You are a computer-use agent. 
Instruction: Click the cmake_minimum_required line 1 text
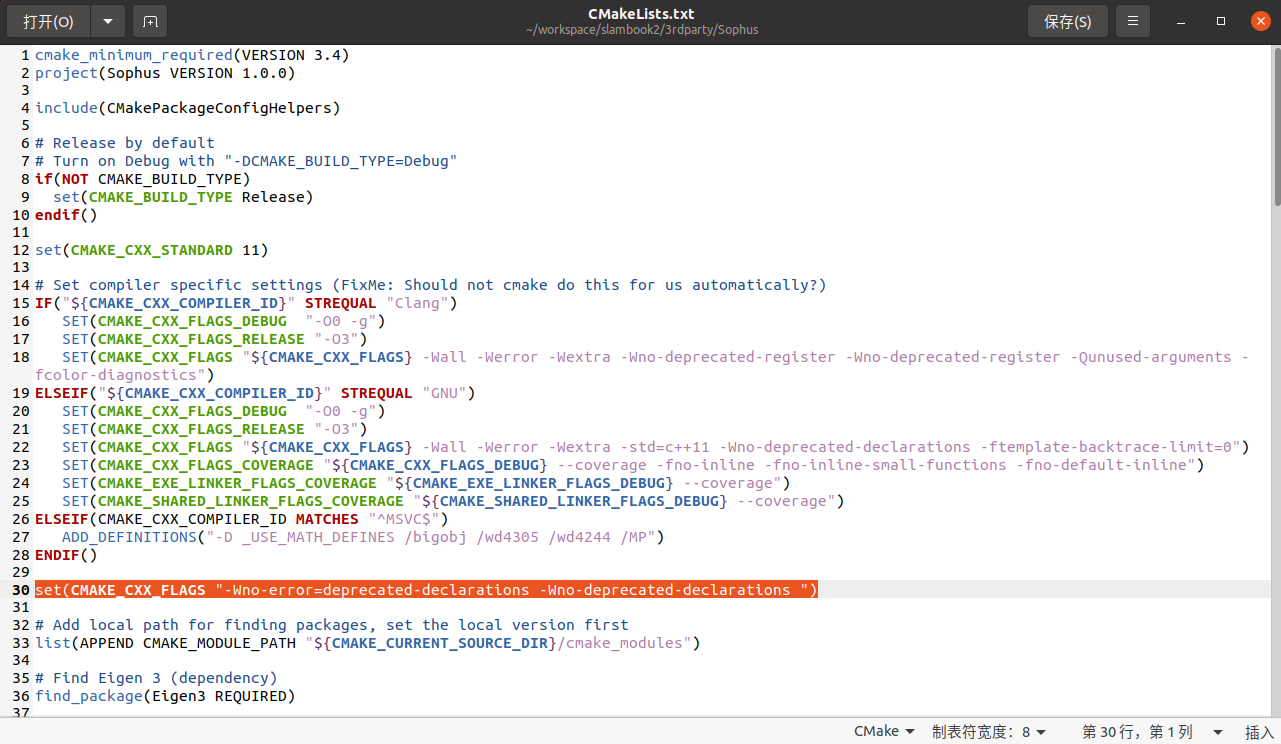click(x=192, y=55)
